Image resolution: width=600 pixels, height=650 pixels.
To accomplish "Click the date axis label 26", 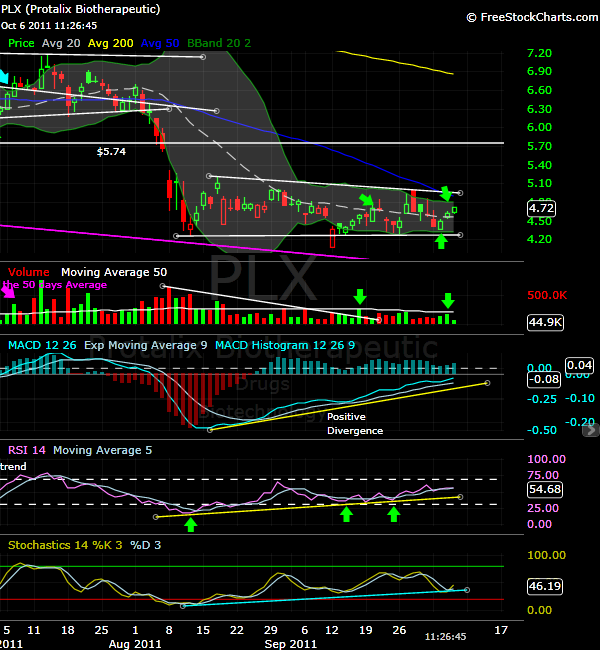I will click(x=399, y=631).
